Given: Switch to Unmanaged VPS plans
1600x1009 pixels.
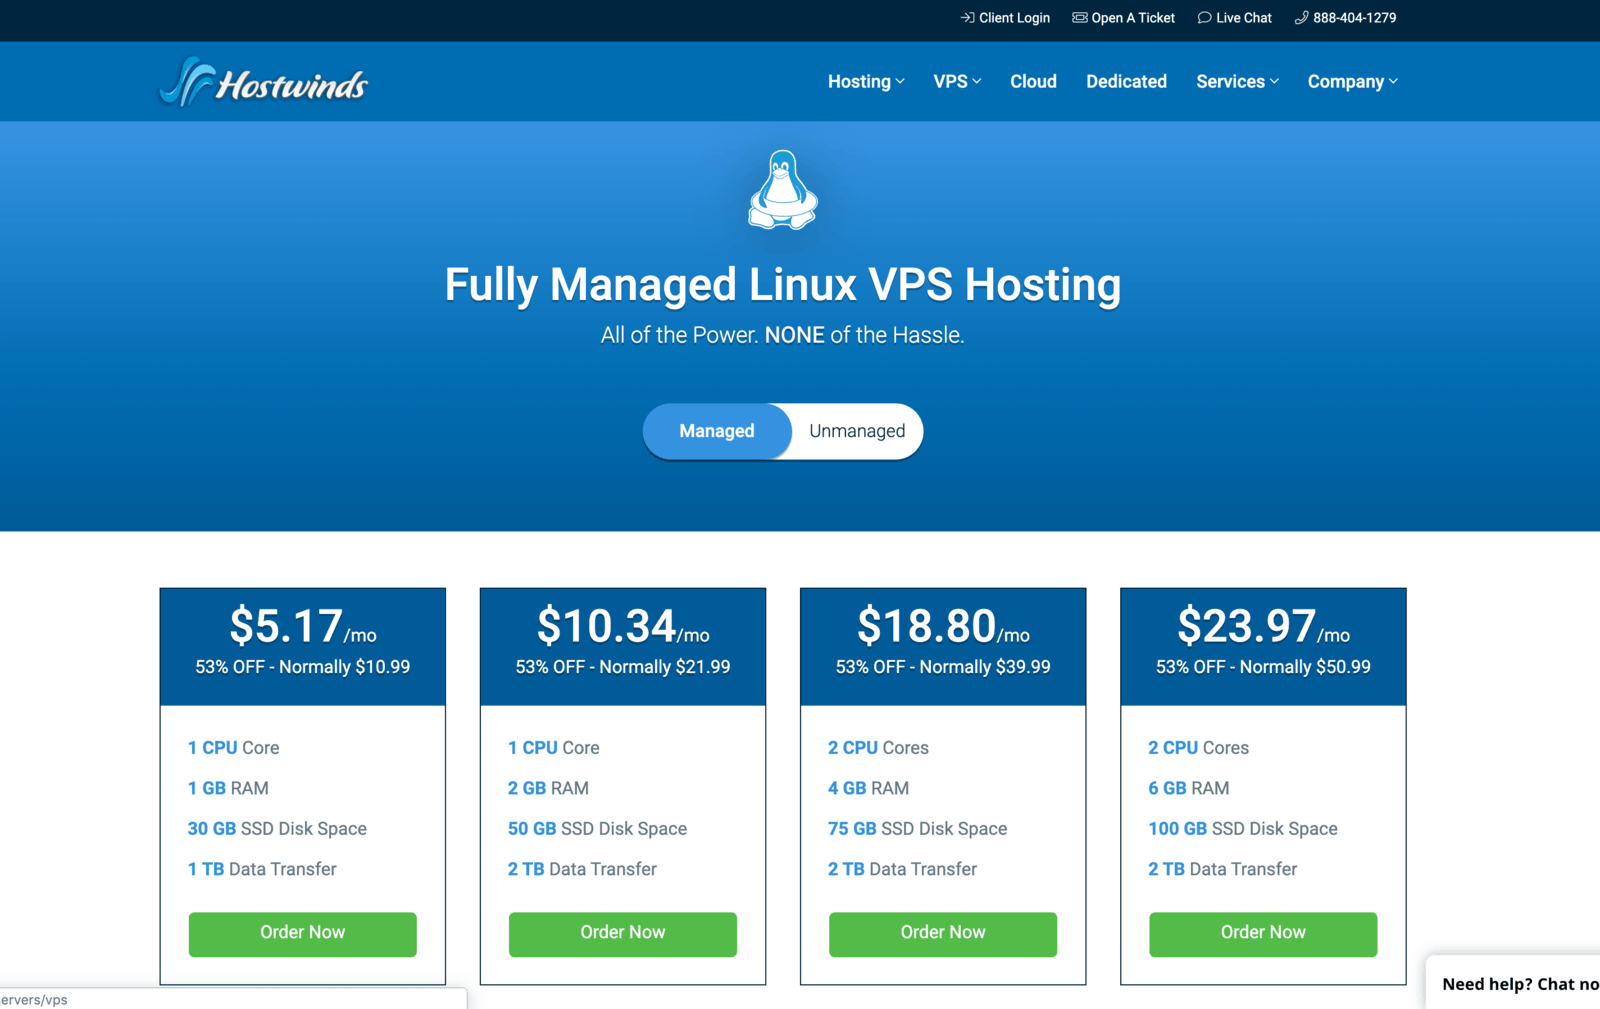Looking at the screenshot, I should tap(857, 431).
